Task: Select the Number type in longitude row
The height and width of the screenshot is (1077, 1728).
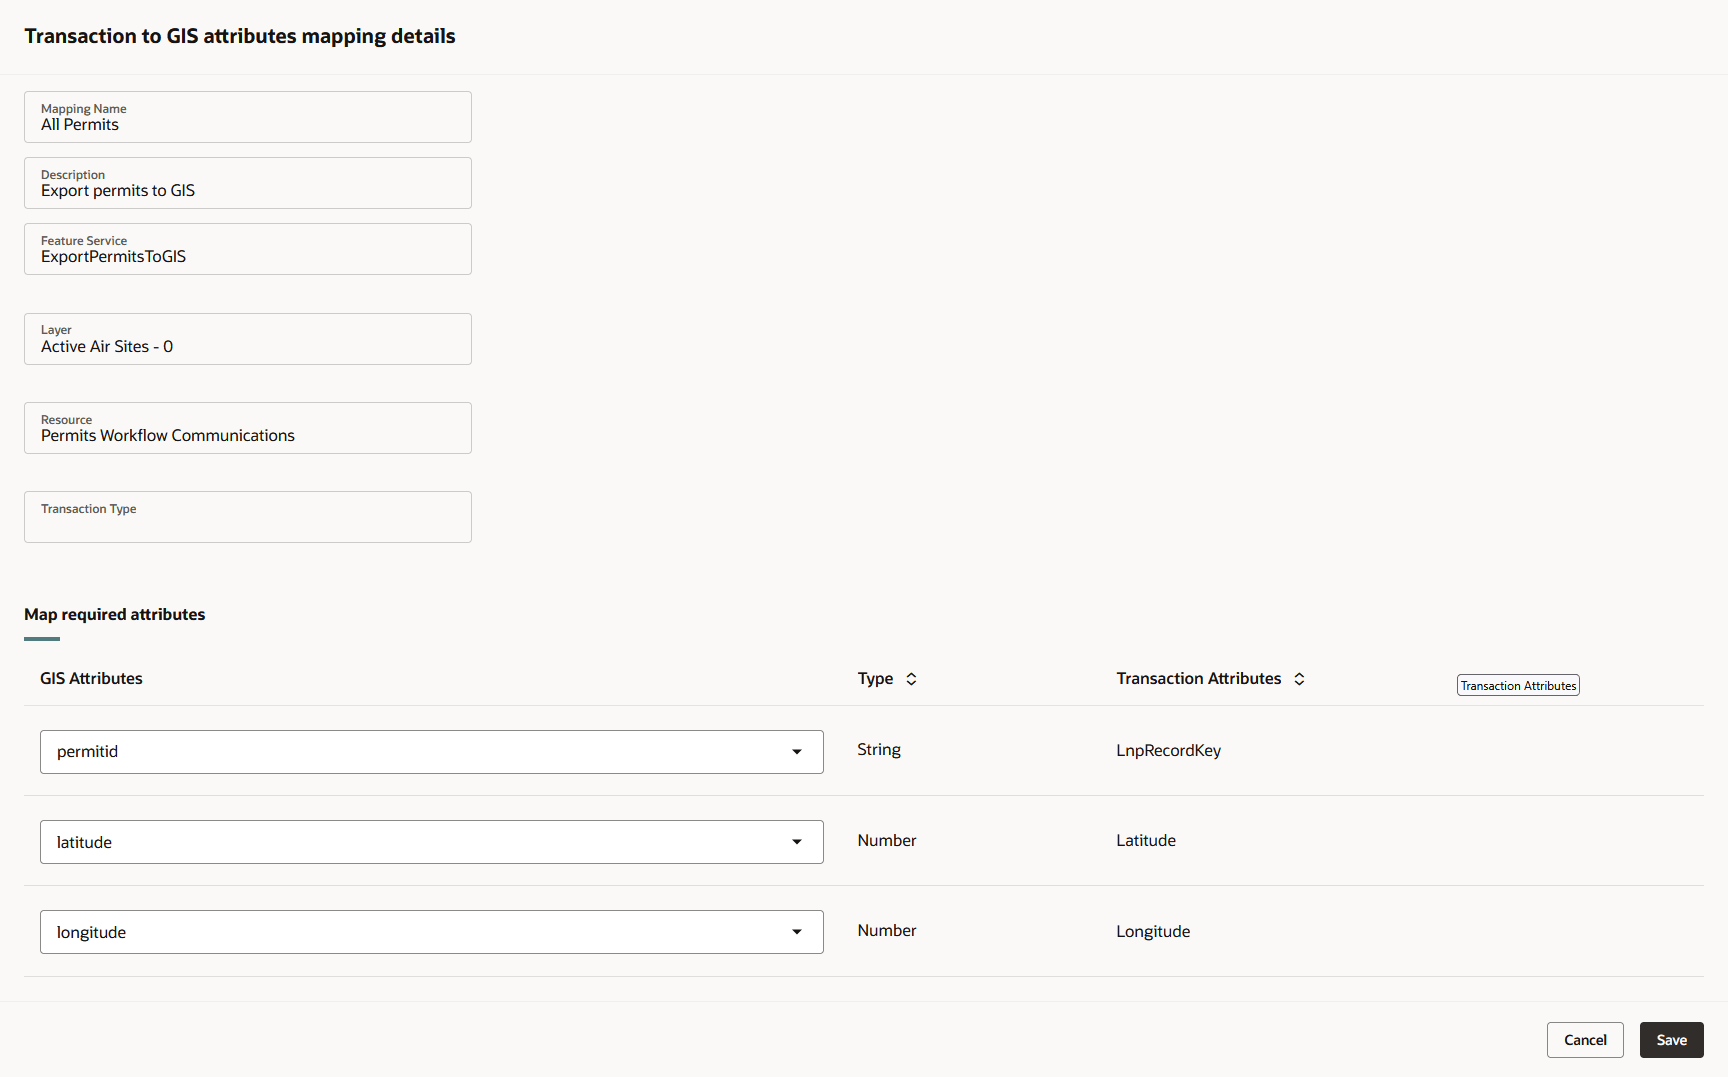Action: [887, 931]
